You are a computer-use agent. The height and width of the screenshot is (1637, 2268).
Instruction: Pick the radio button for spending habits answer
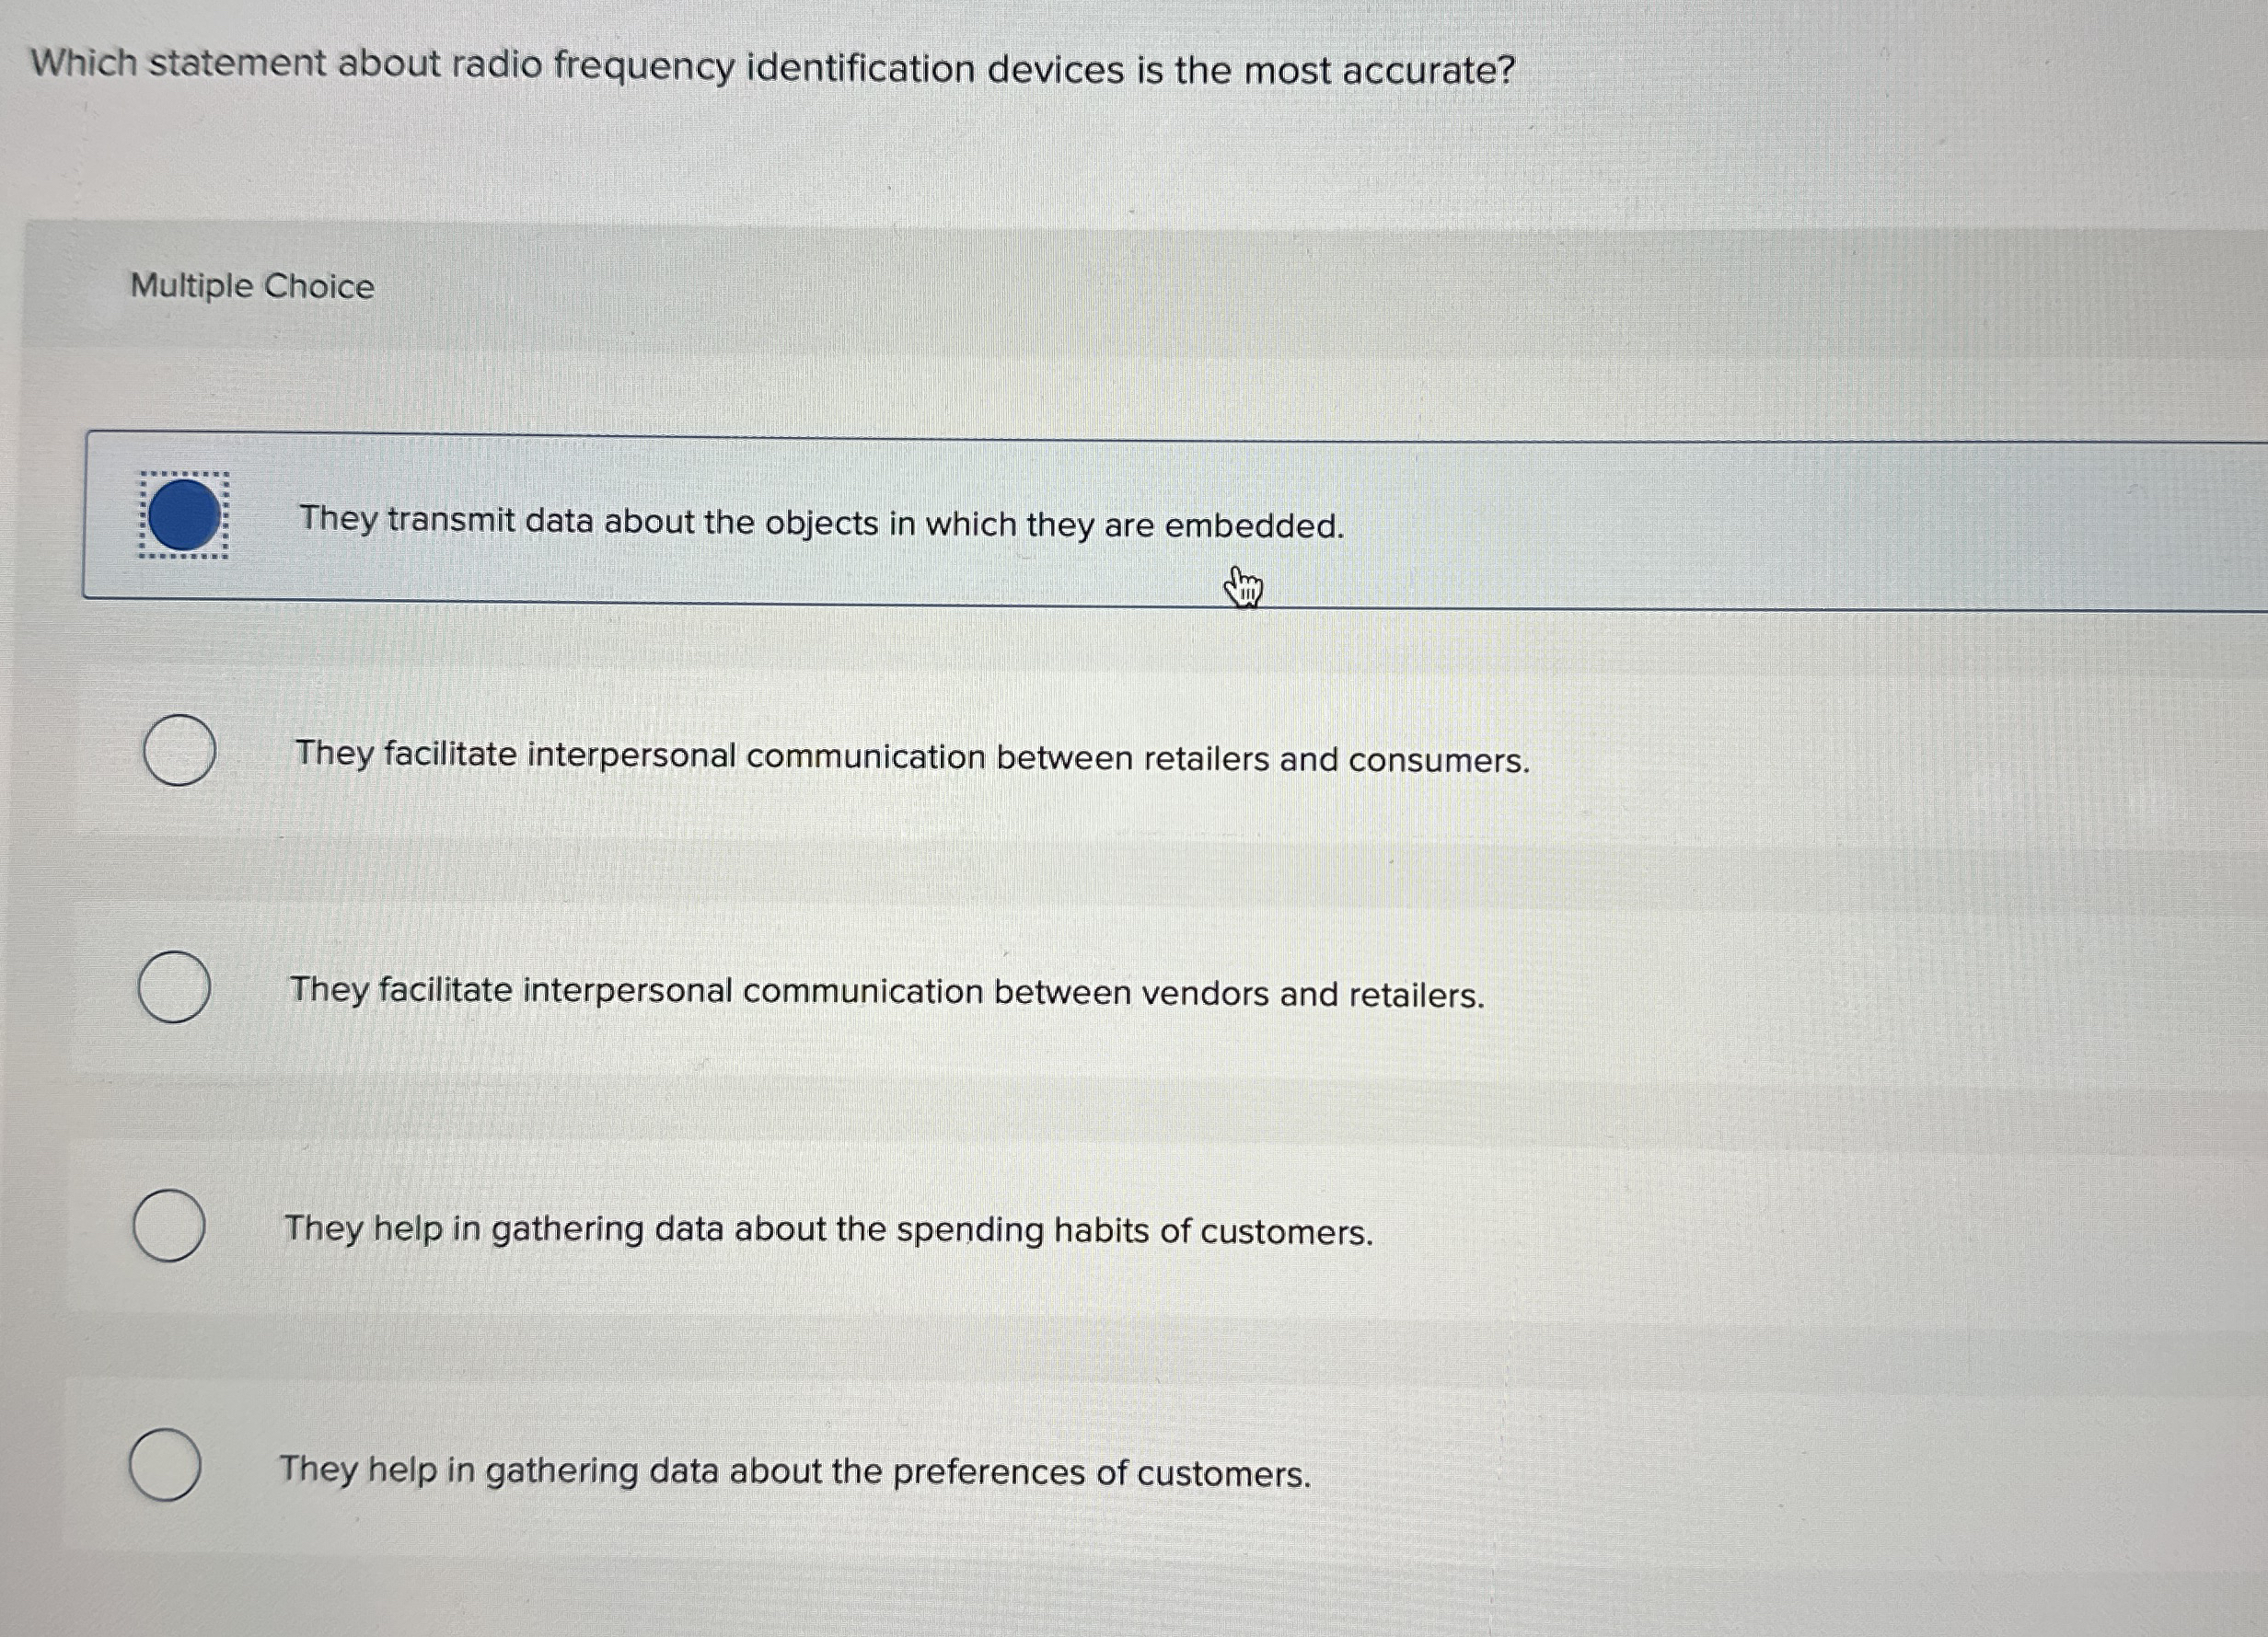point(169,1225)
